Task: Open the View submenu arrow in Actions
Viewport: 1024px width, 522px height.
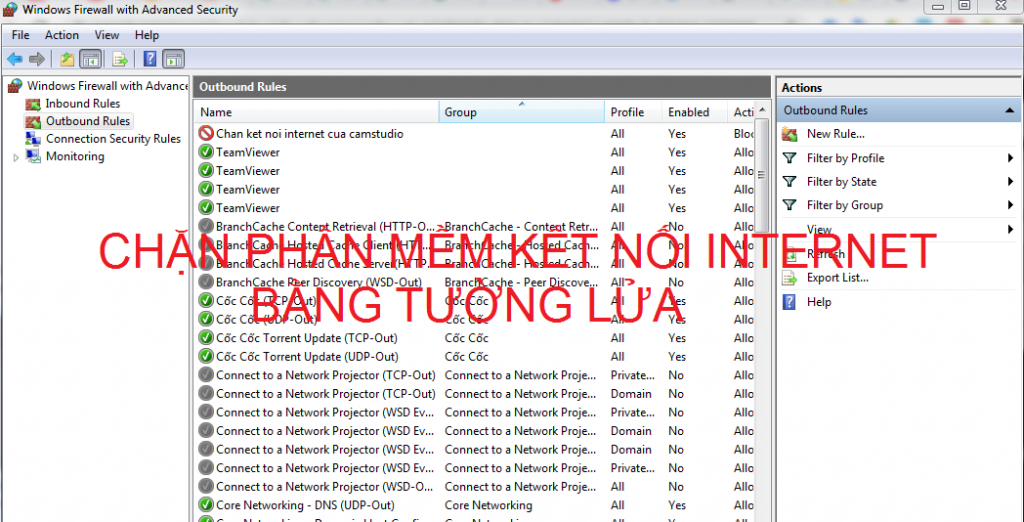Action: [x=1010, y=229]
